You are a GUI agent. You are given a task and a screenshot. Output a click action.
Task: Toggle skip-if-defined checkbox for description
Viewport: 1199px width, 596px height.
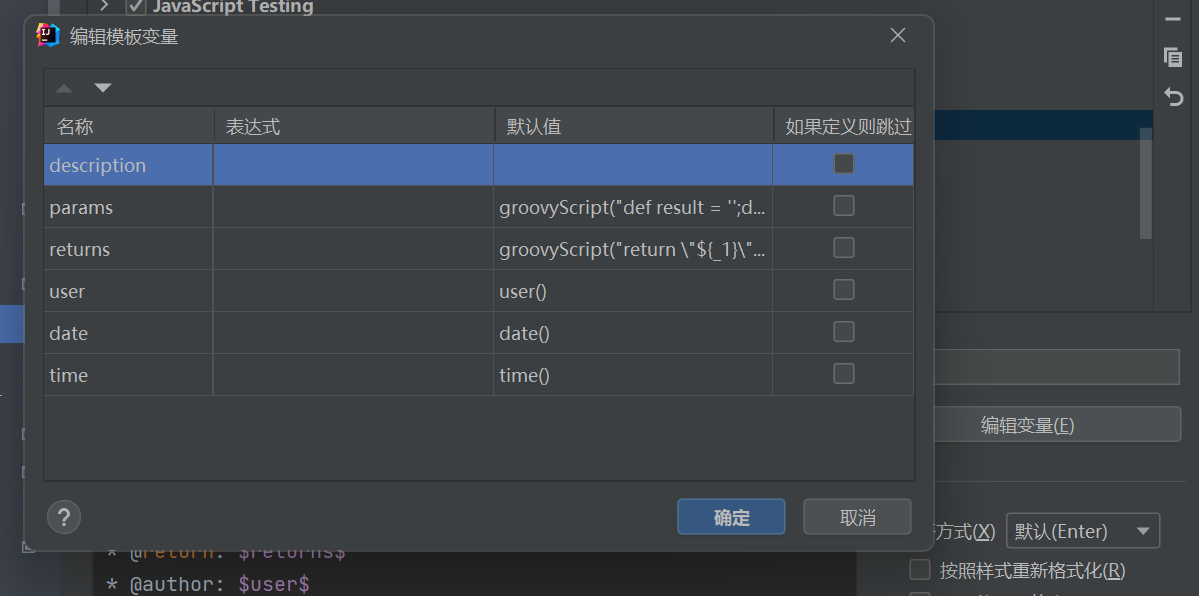click(x=843, y=164)
